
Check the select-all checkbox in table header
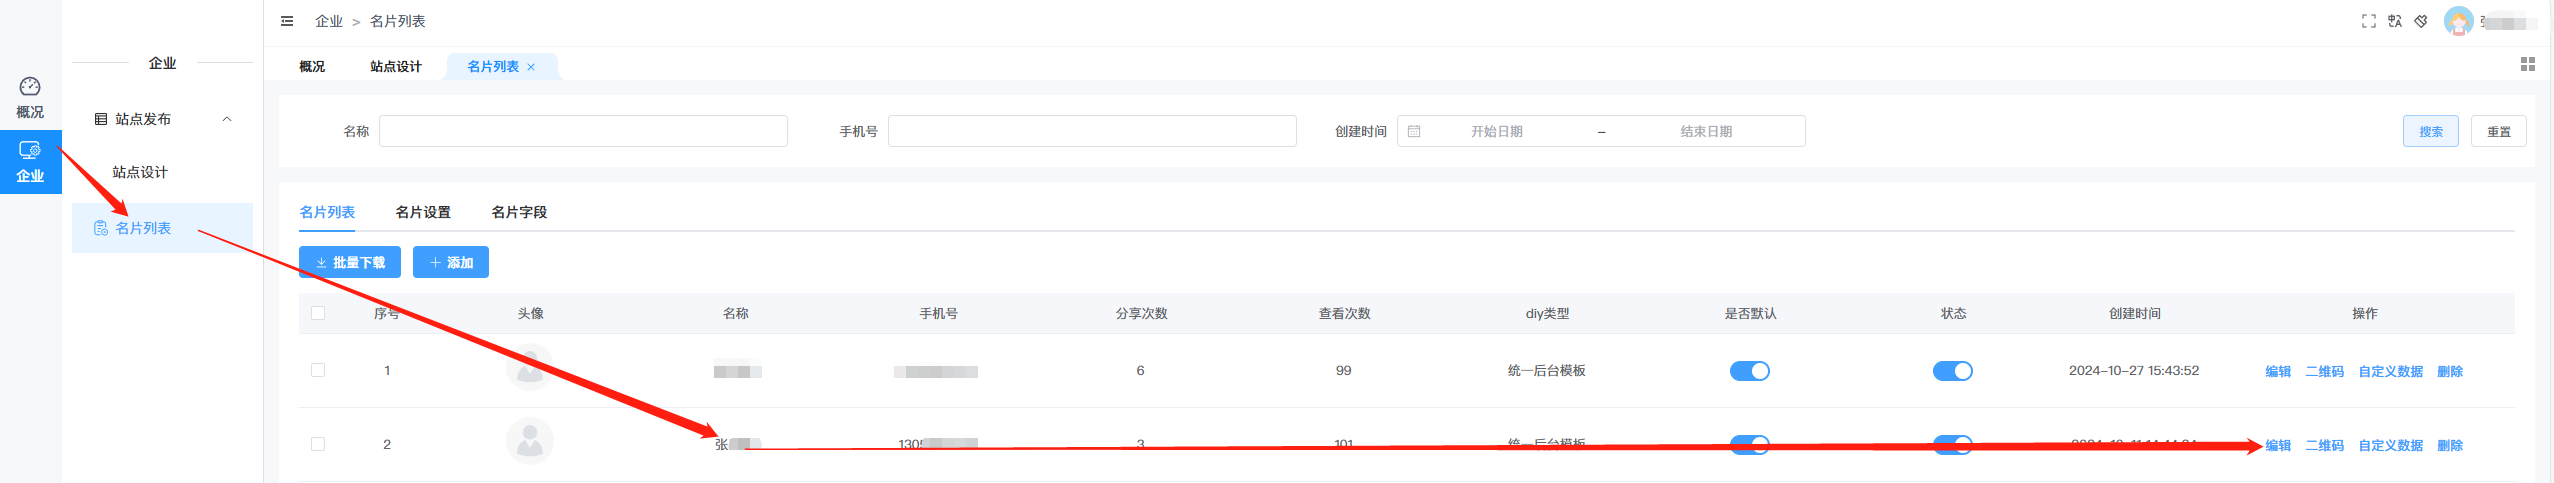click(x=318, y=313)
